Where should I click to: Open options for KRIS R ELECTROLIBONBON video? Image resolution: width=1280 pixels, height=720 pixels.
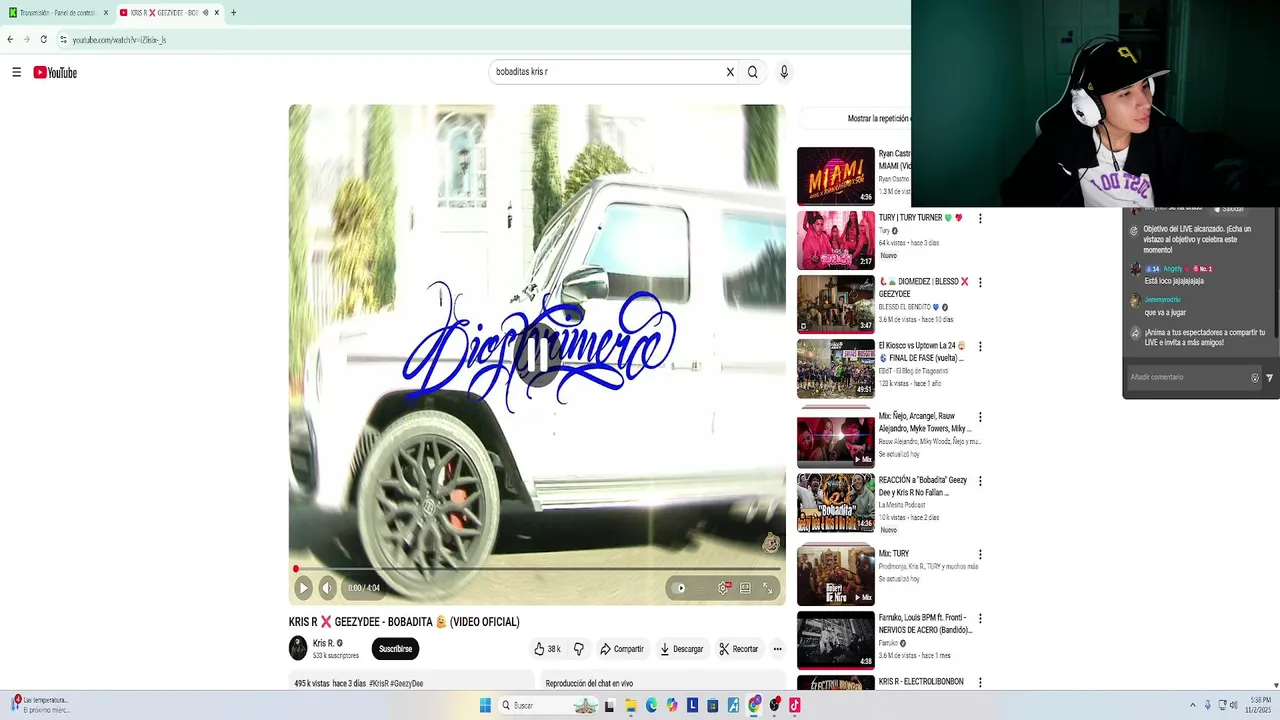click(980, 683)
